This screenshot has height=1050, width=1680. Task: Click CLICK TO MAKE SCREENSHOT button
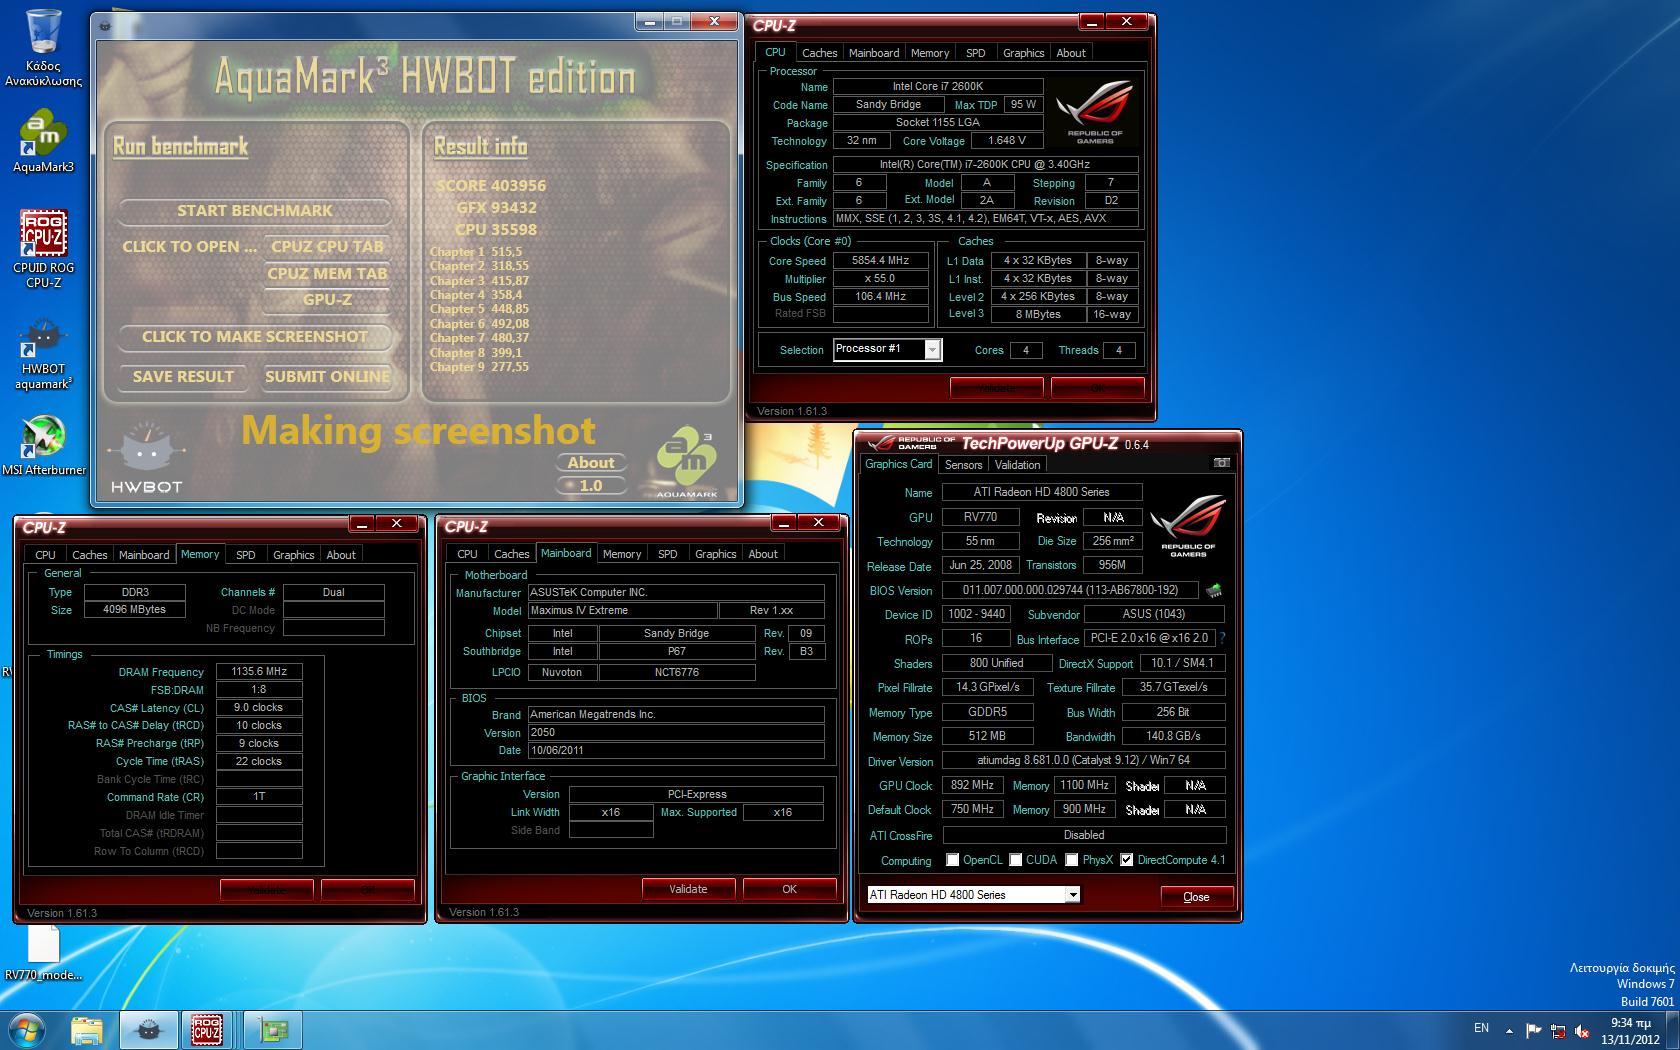click(x=255, y=337)
